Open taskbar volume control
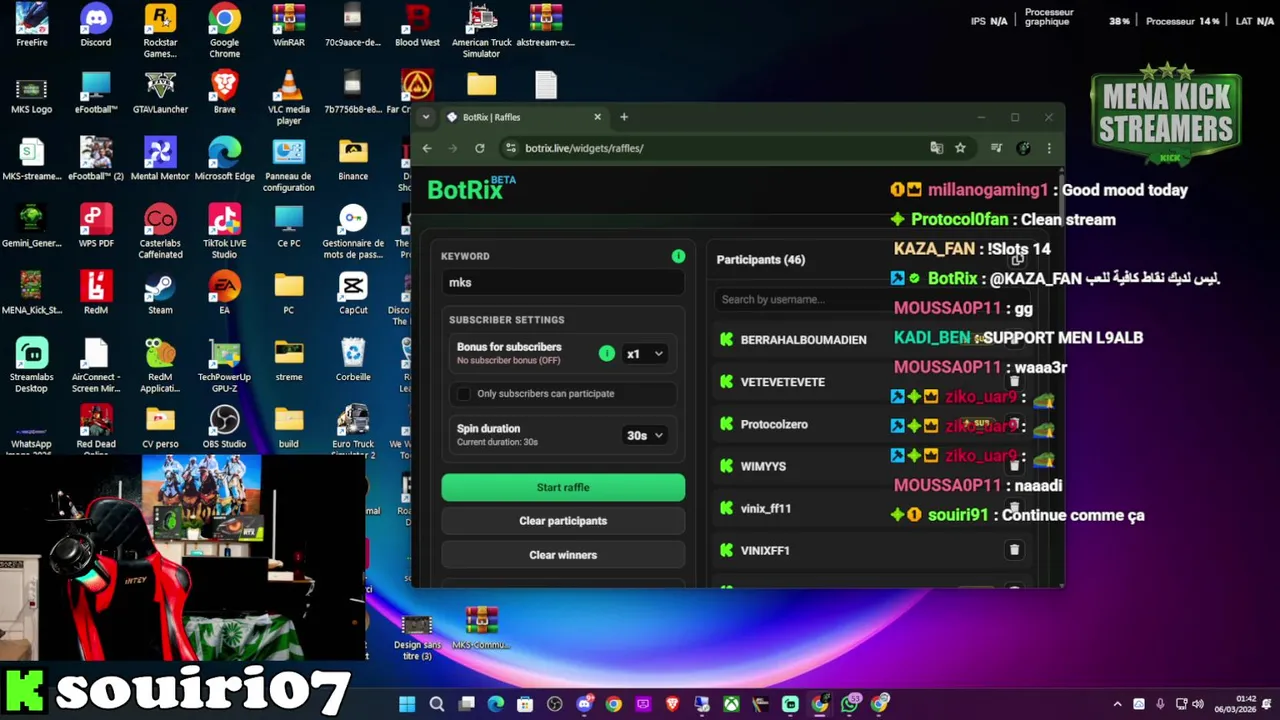The width and height of the screenshot is (1280, 720). (1198, 704)
